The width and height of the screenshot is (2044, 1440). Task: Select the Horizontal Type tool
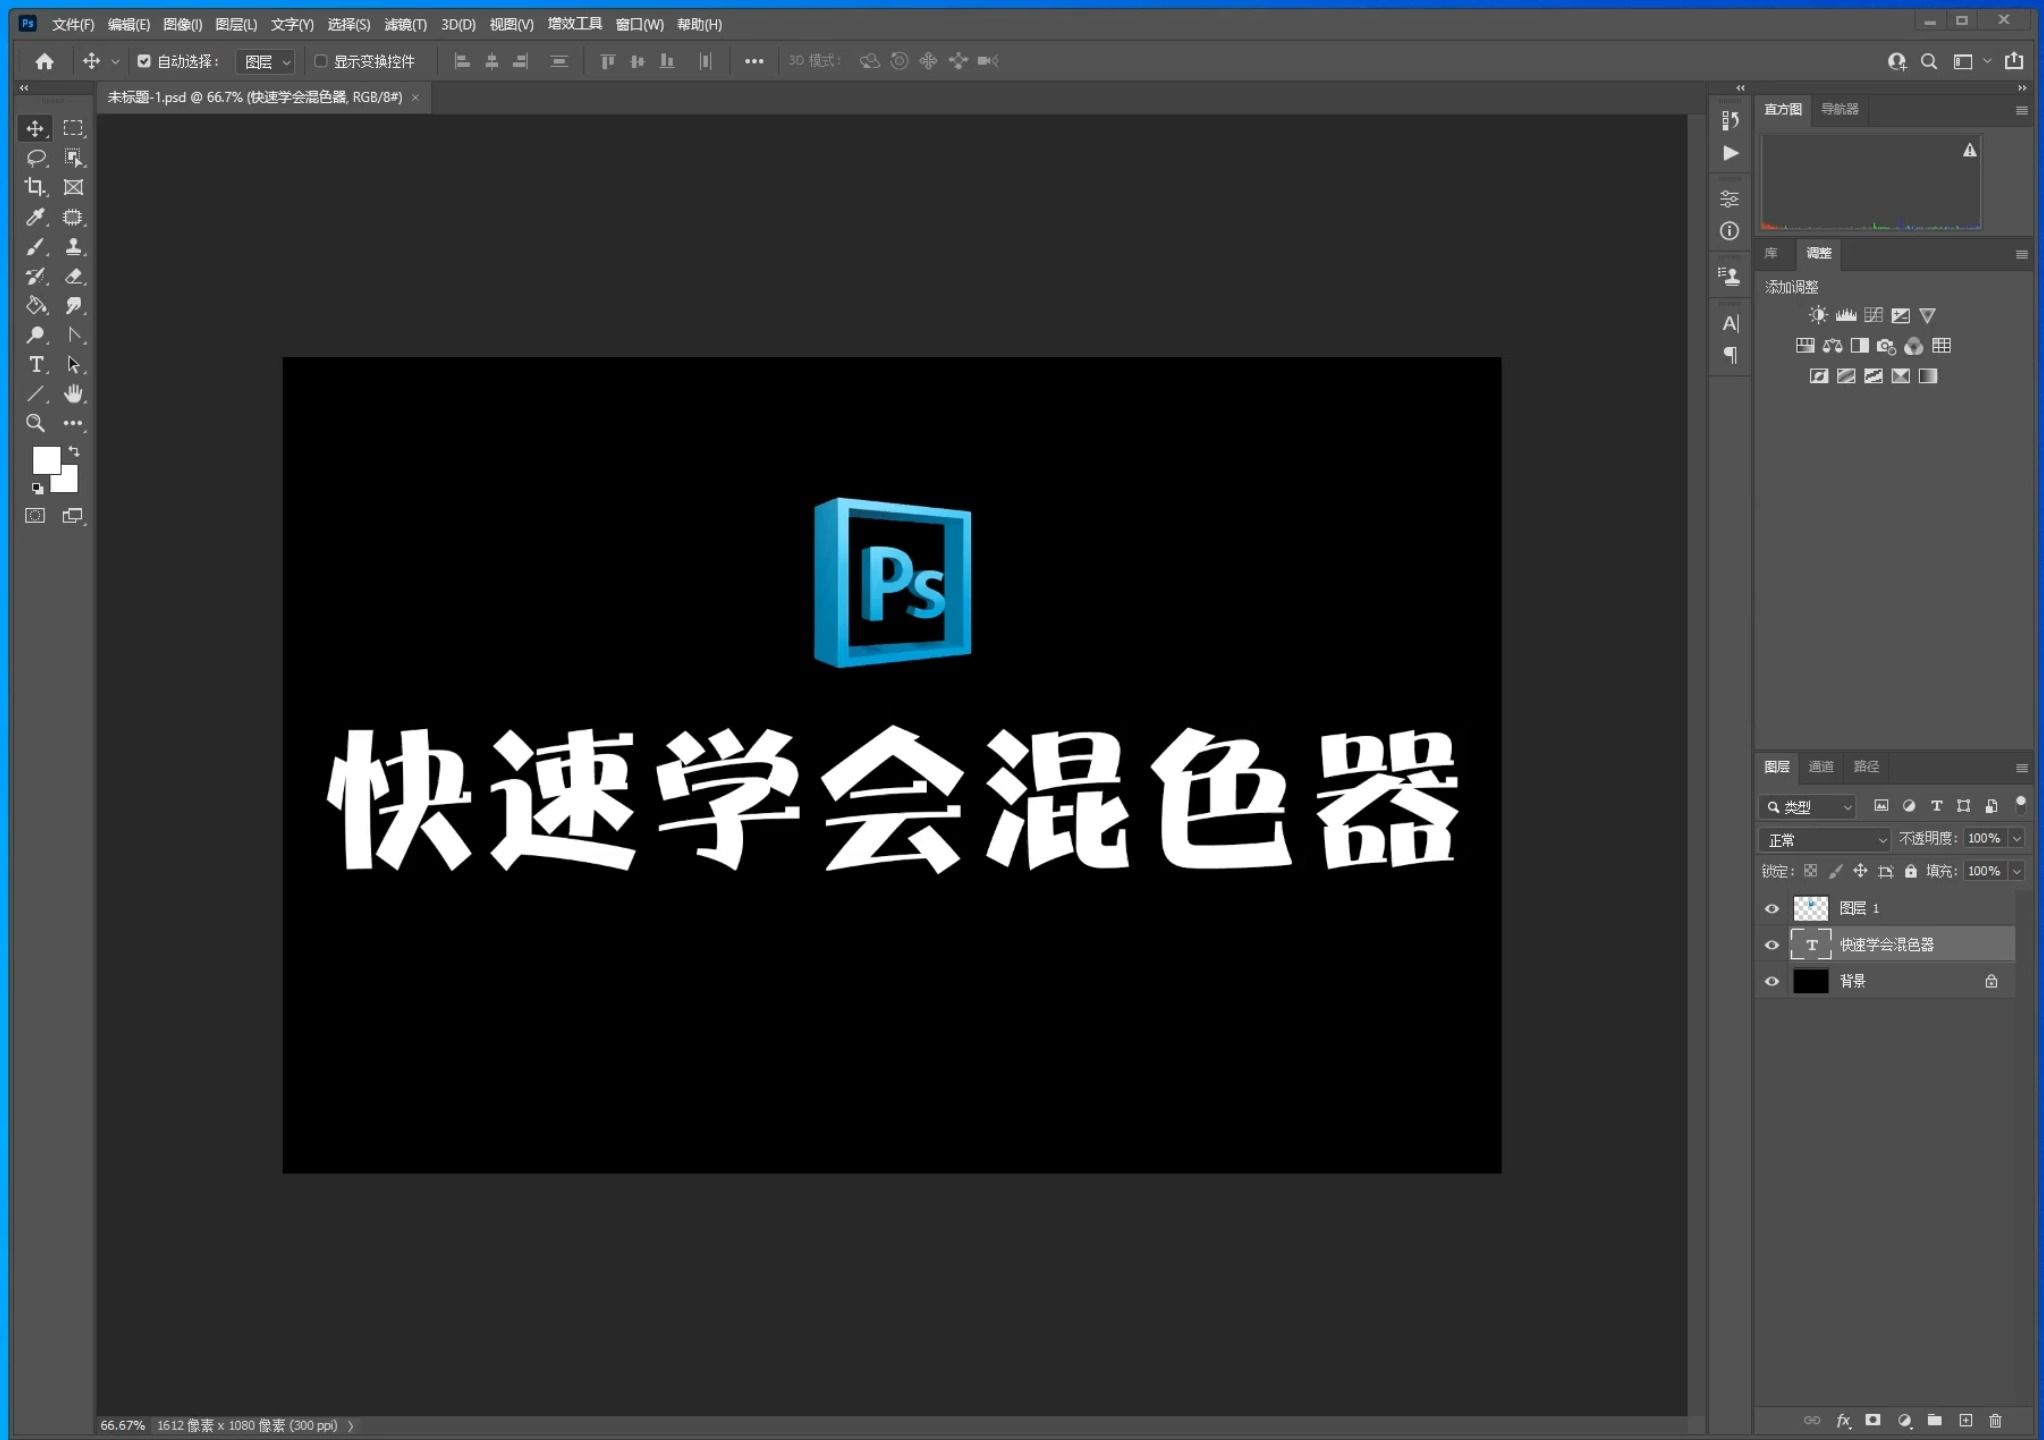(36, 365)
